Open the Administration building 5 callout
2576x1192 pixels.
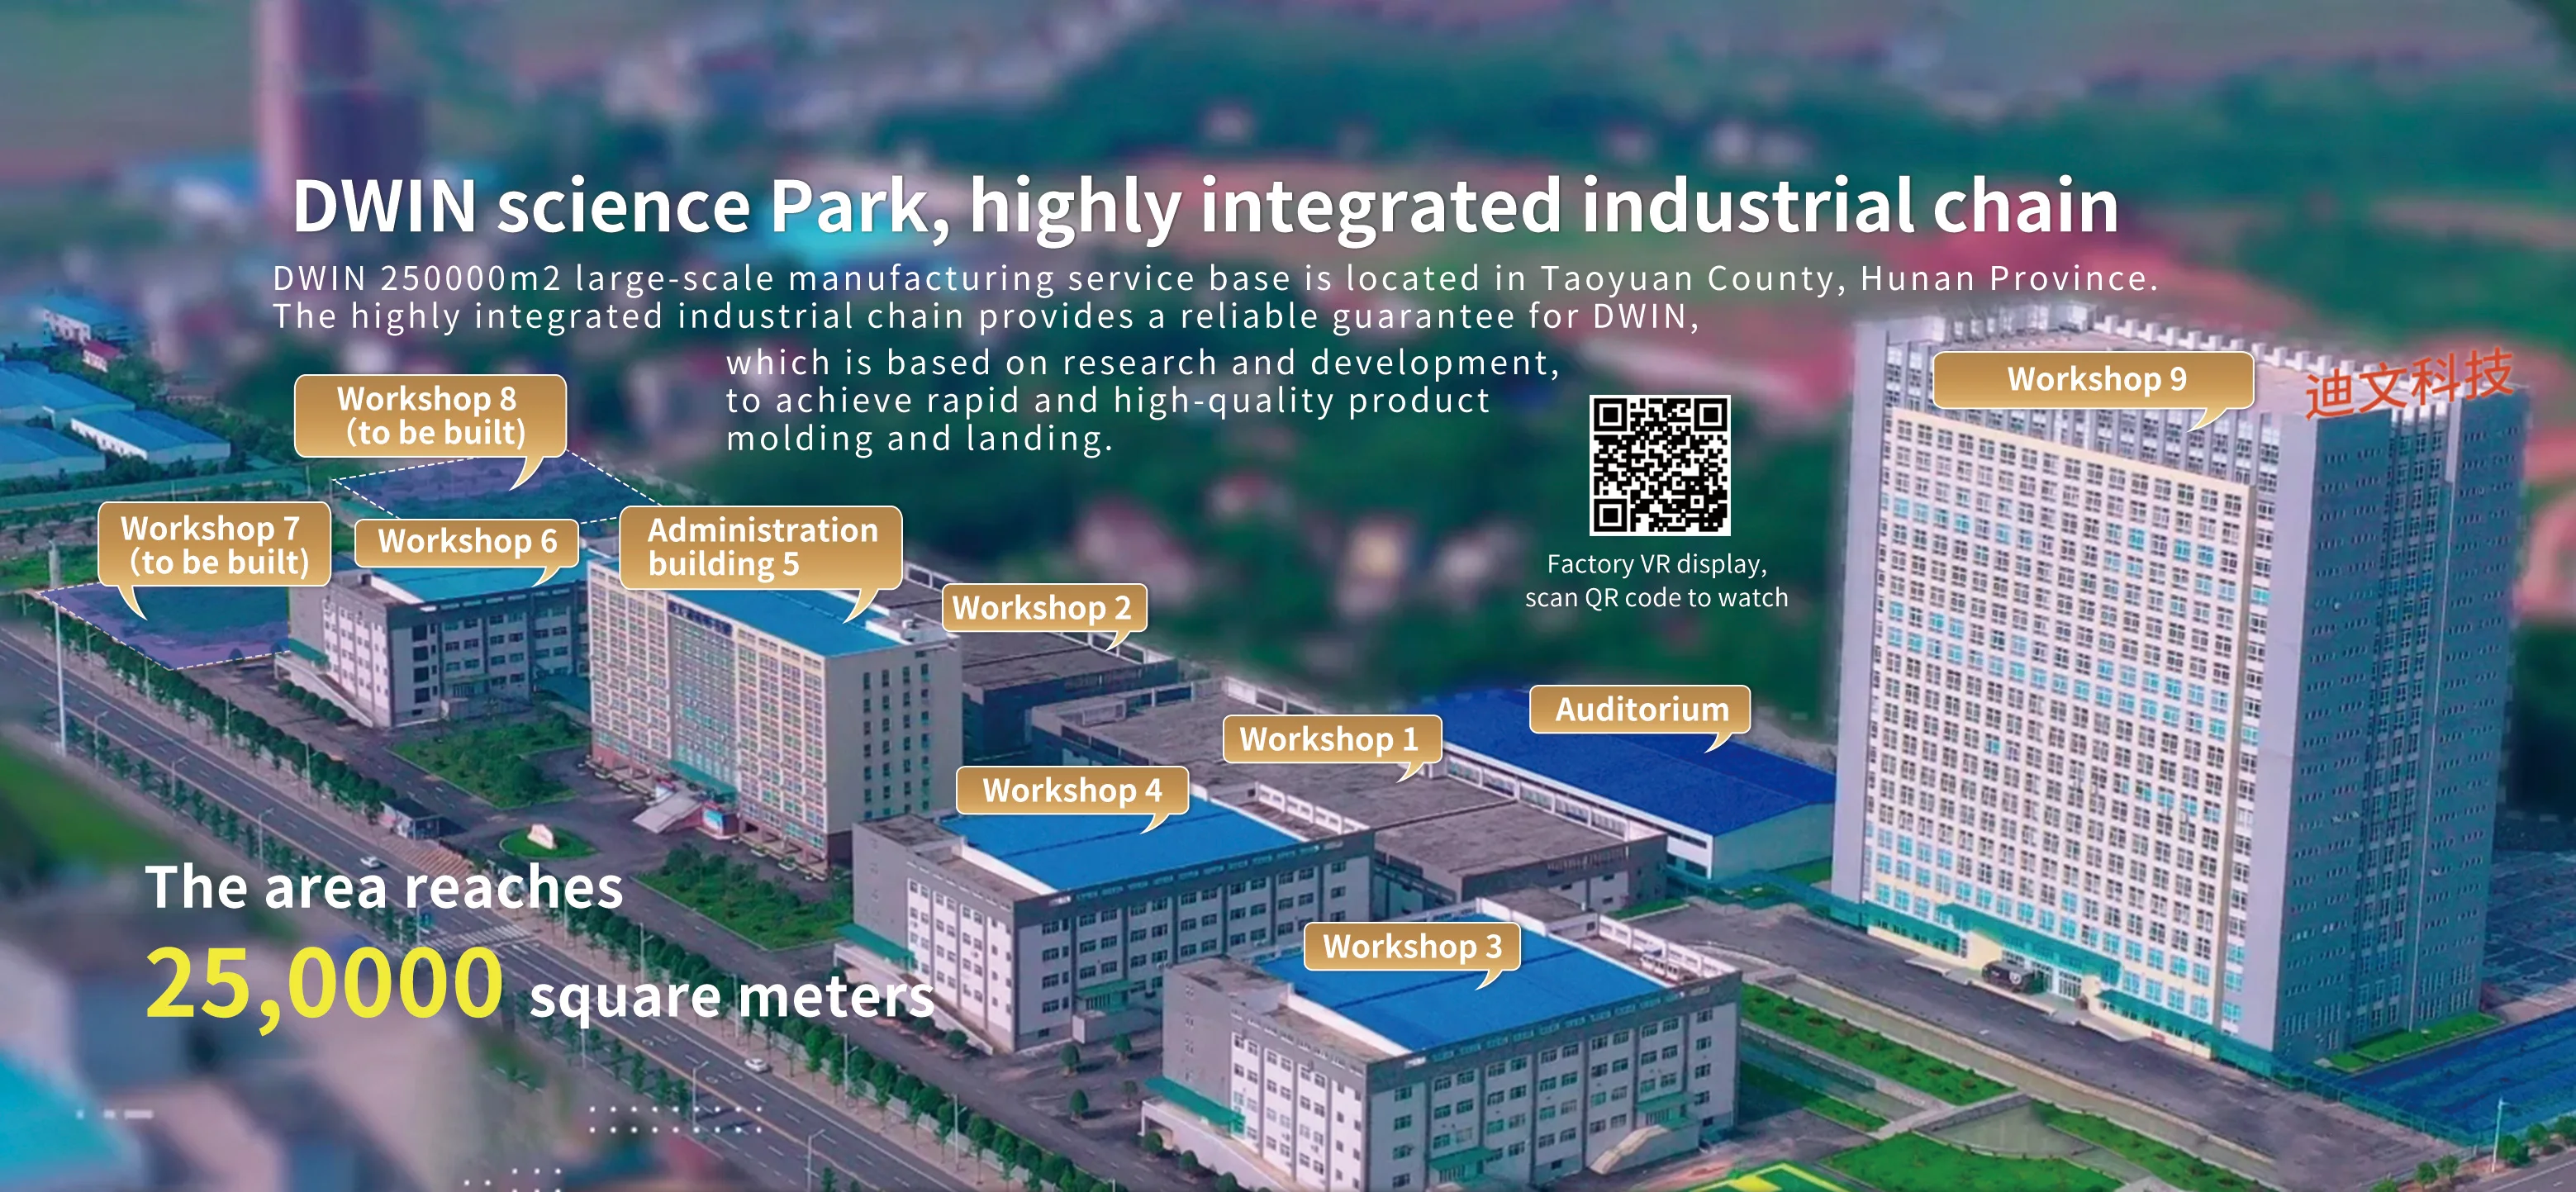click(x=760, y=547)
